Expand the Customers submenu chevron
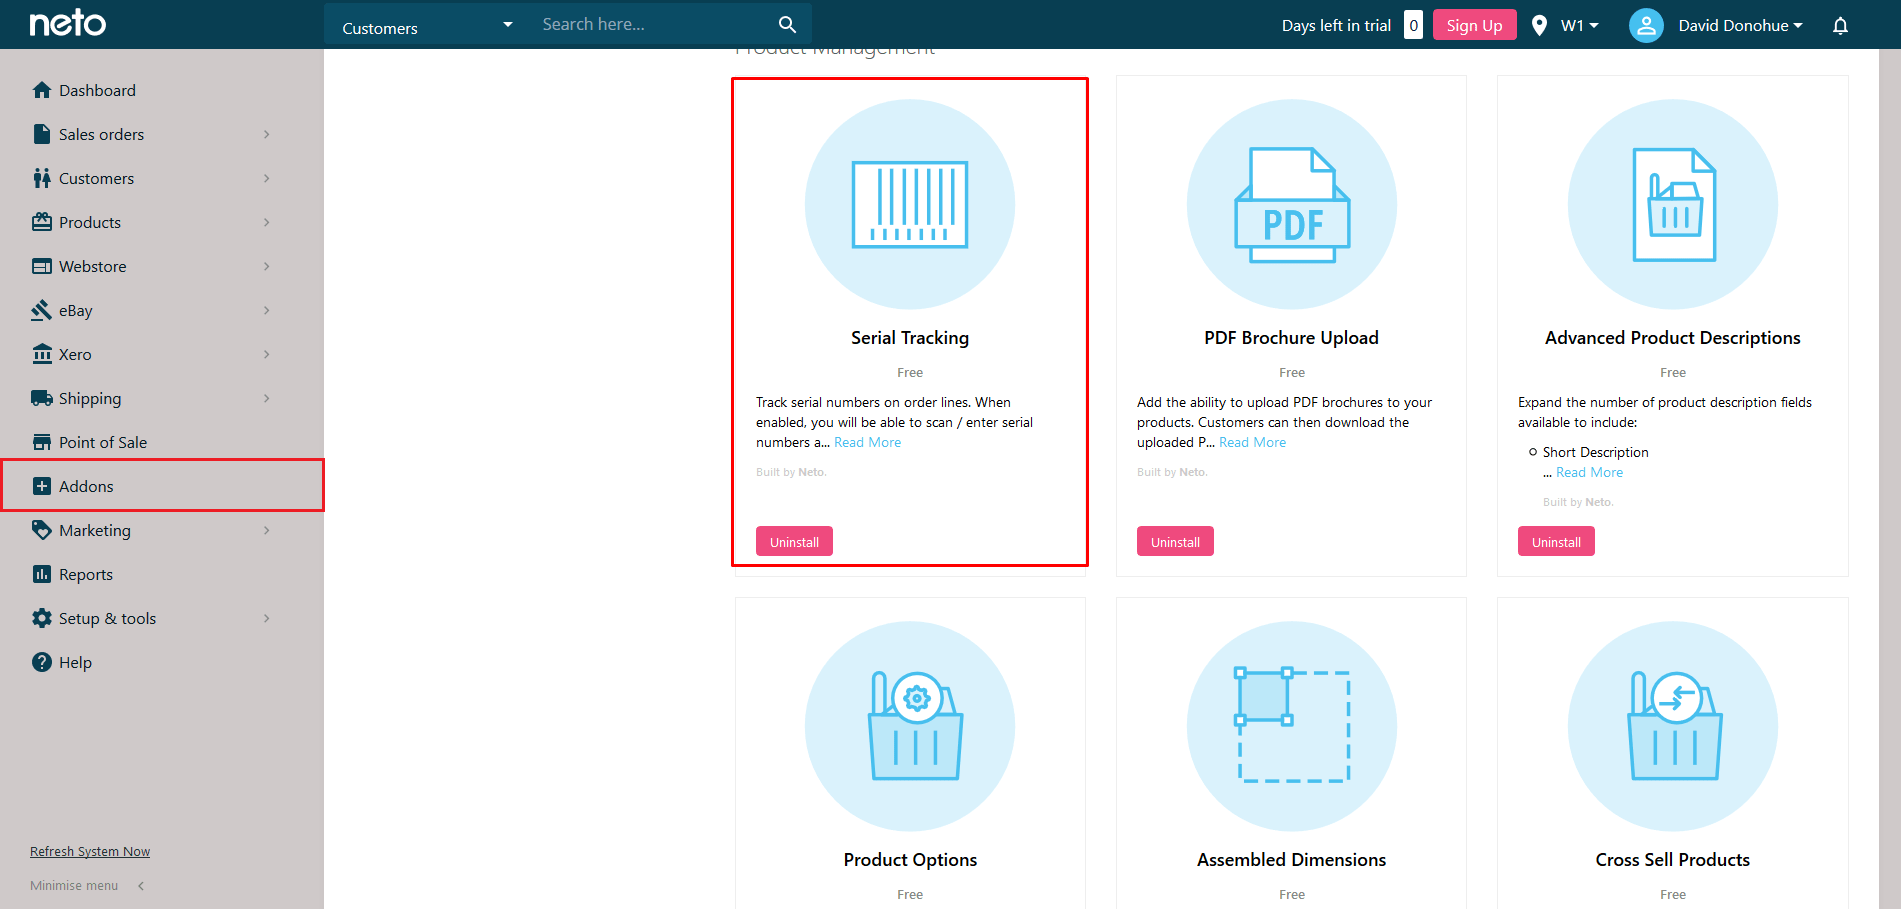Screen dimensions: 1901x909 pyautogui.click(x=267, y=178)
